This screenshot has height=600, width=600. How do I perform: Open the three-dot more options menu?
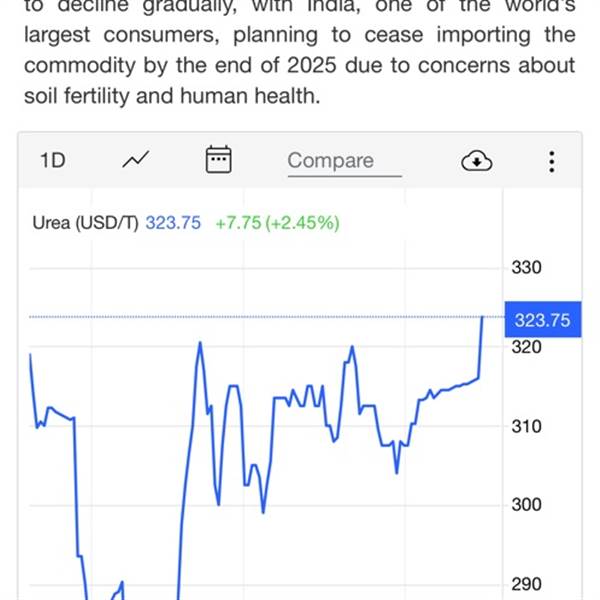[x=551, y=161]
